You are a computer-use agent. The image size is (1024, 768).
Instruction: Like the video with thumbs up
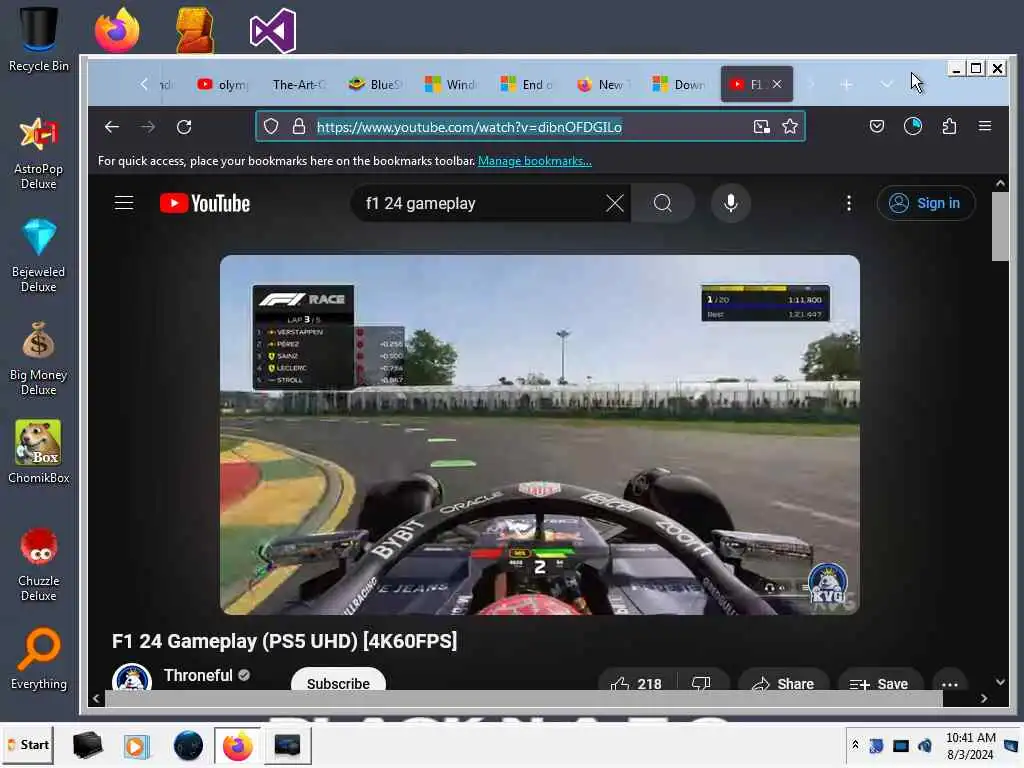(635, 682)
